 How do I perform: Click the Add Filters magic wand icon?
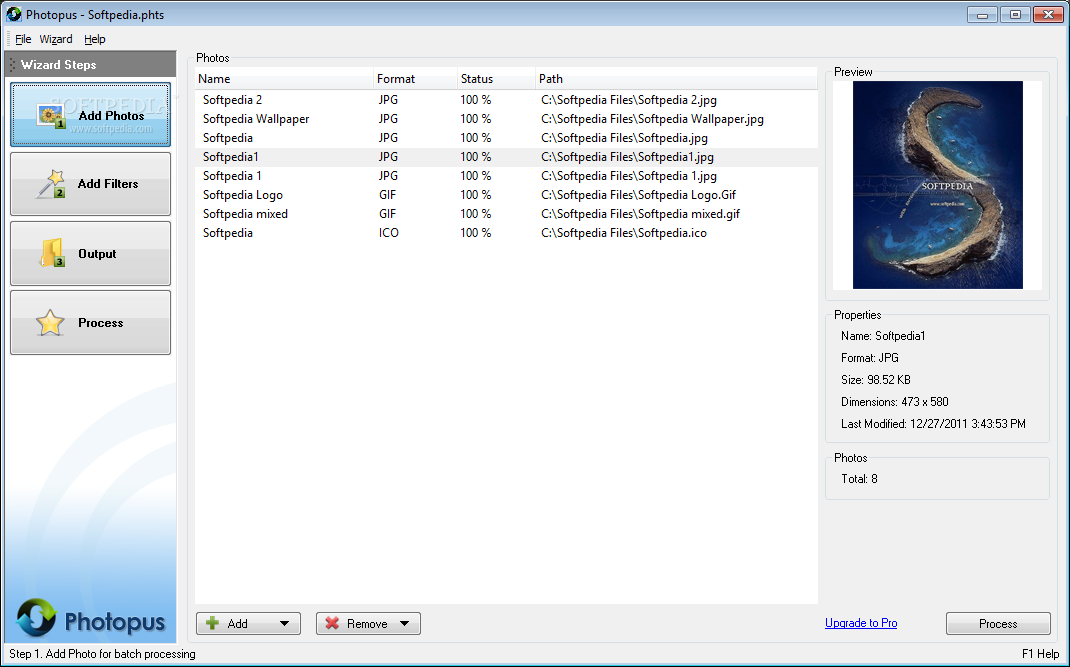tap(50, 184)
